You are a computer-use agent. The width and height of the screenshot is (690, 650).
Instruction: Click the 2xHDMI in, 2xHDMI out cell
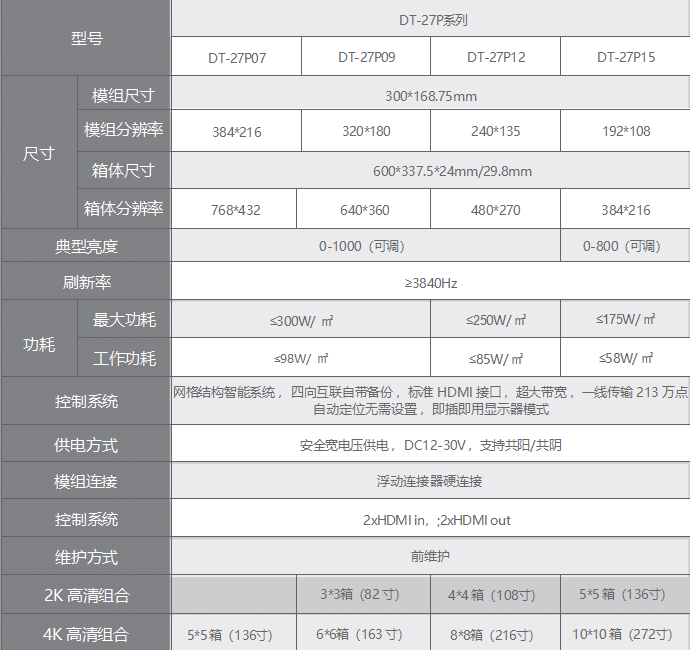tap(430, 520)
